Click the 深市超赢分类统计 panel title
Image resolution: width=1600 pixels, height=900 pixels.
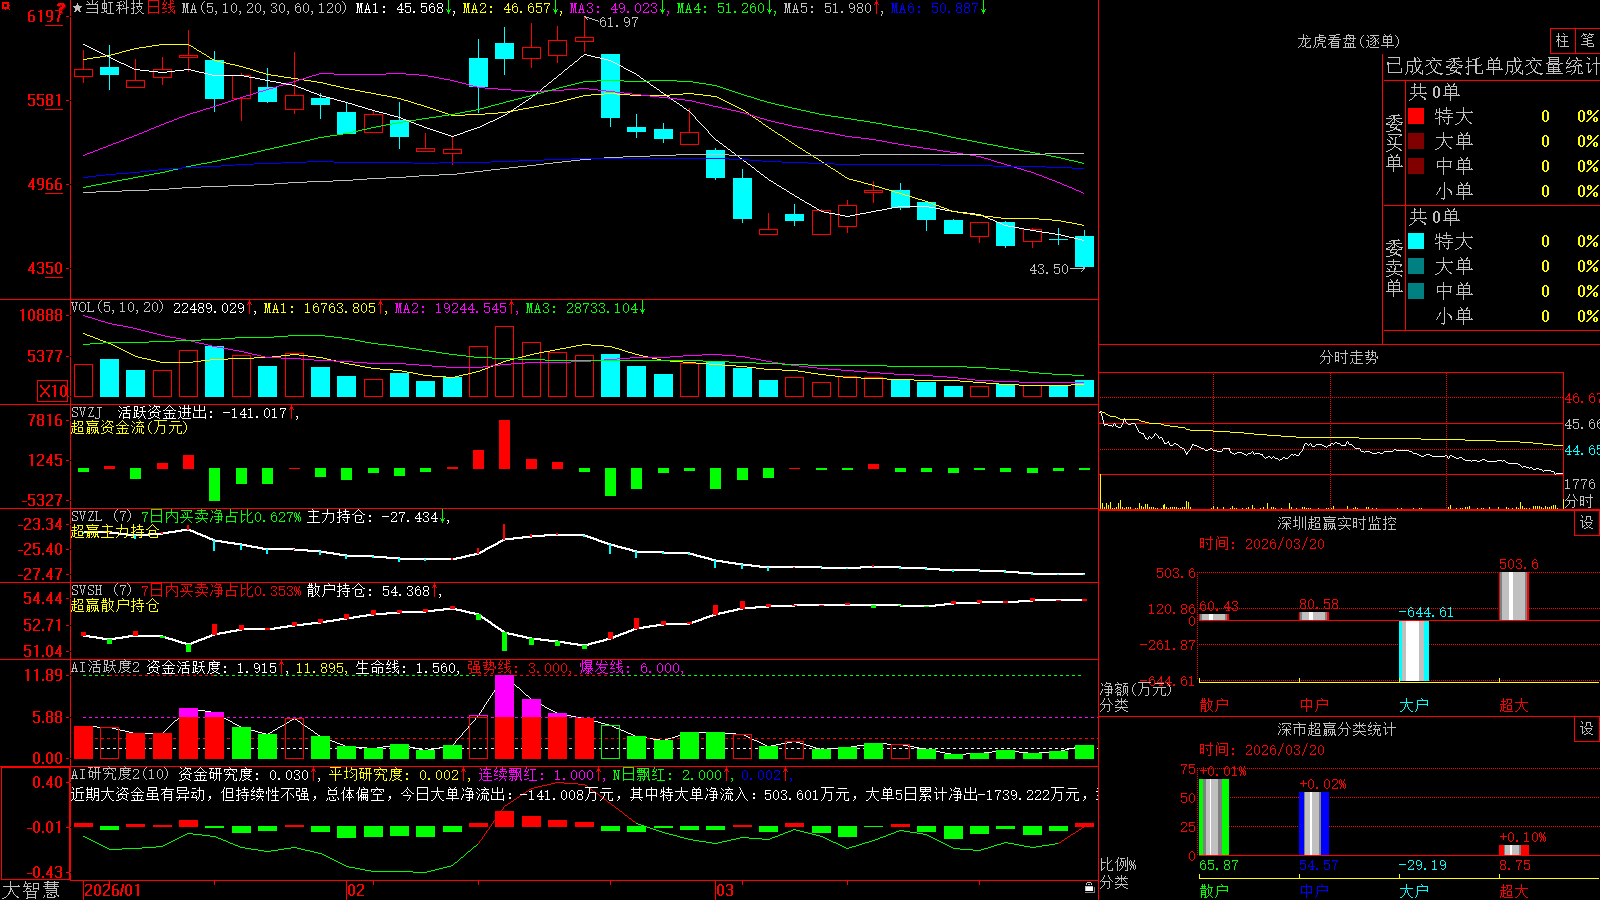[1336, 729]
